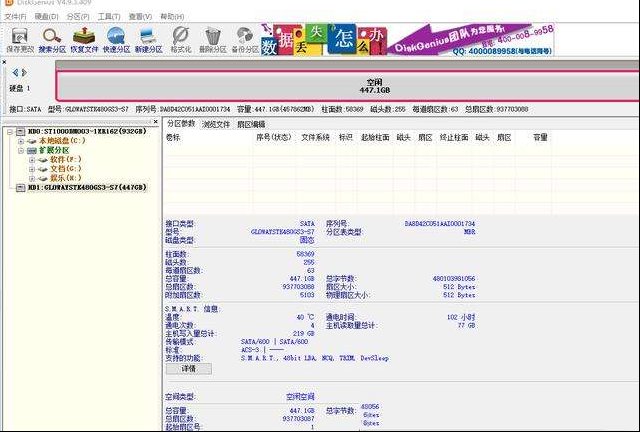This screenshot has width=640, height=432.
Task: Click the 空闲空间 space type value
Action: point(300,397)
